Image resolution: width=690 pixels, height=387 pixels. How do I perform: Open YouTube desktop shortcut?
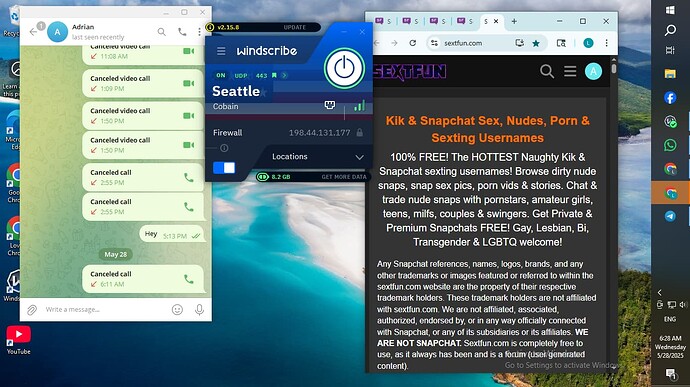pos(18,340)
